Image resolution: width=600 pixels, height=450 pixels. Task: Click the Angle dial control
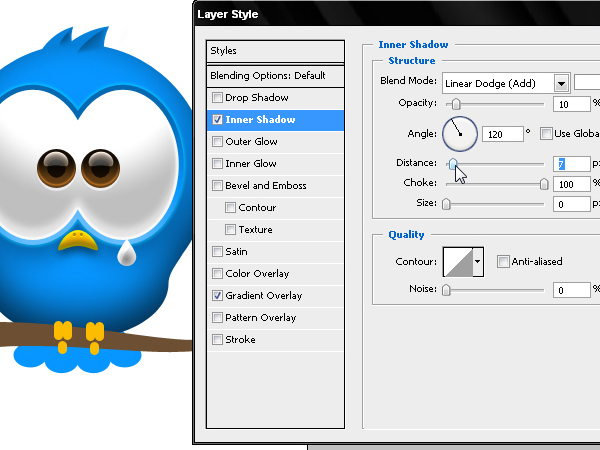coord(459,133)
